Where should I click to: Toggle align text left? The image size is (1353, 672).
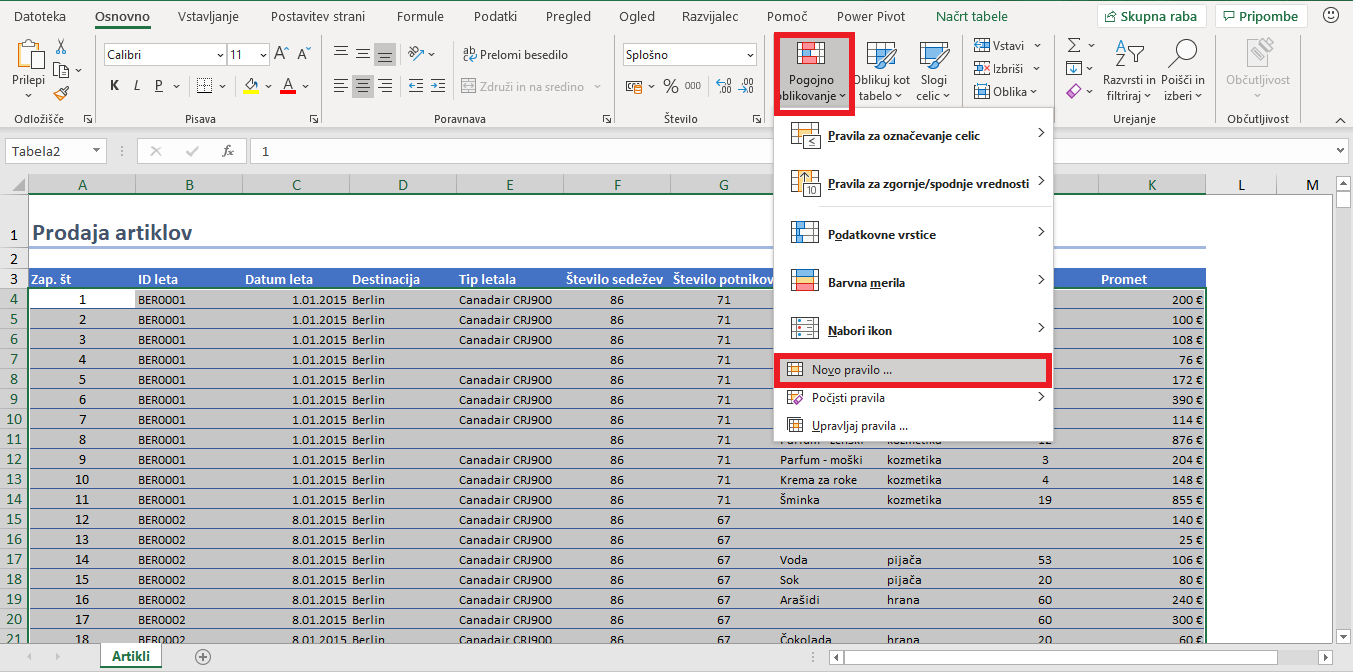(x=341, y=86)
